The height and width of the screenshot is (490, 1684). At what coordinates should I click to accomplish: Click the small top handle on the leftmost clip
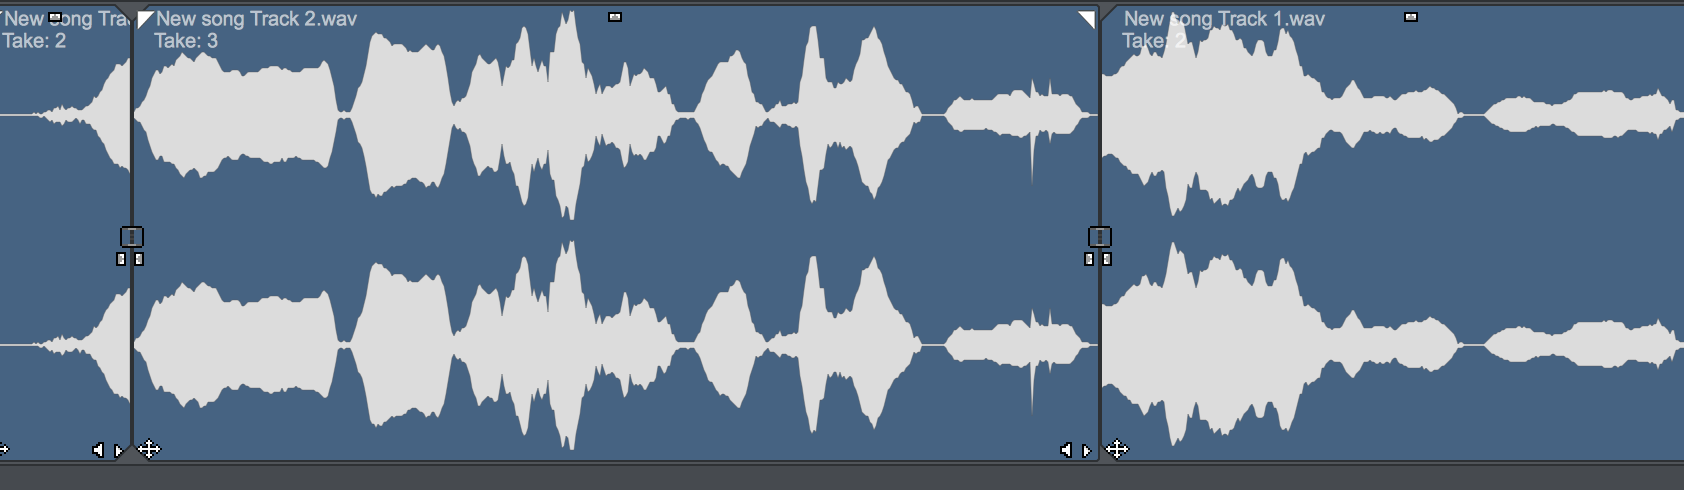pyautogui.click(x=55, y=17)
